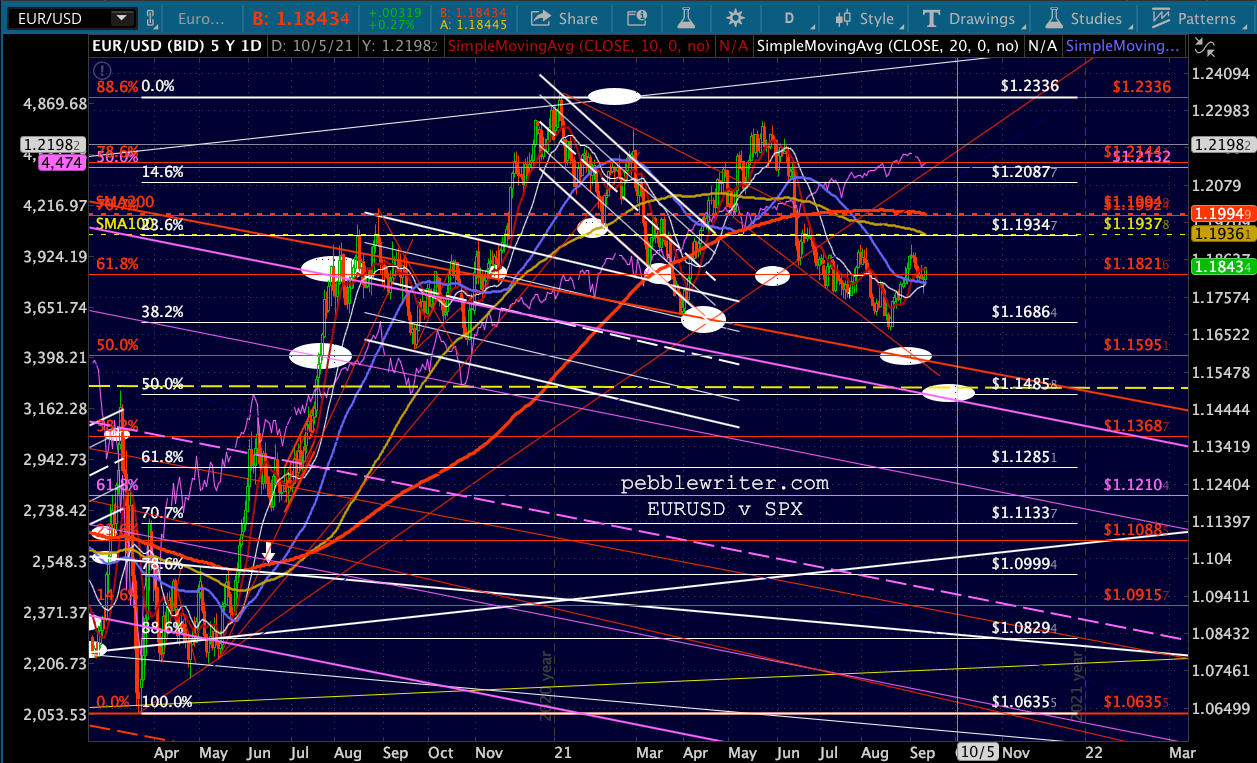Click the circled info icon on chart
Viewport: 1257px width, 763px height.
100,70
